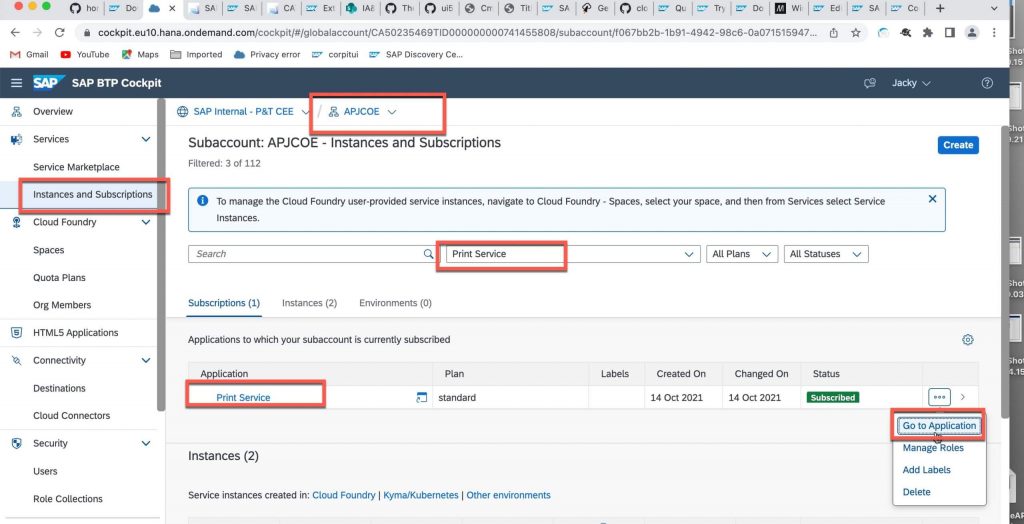
Task: Open the browser side panel icon
Action: click(950, 33)
